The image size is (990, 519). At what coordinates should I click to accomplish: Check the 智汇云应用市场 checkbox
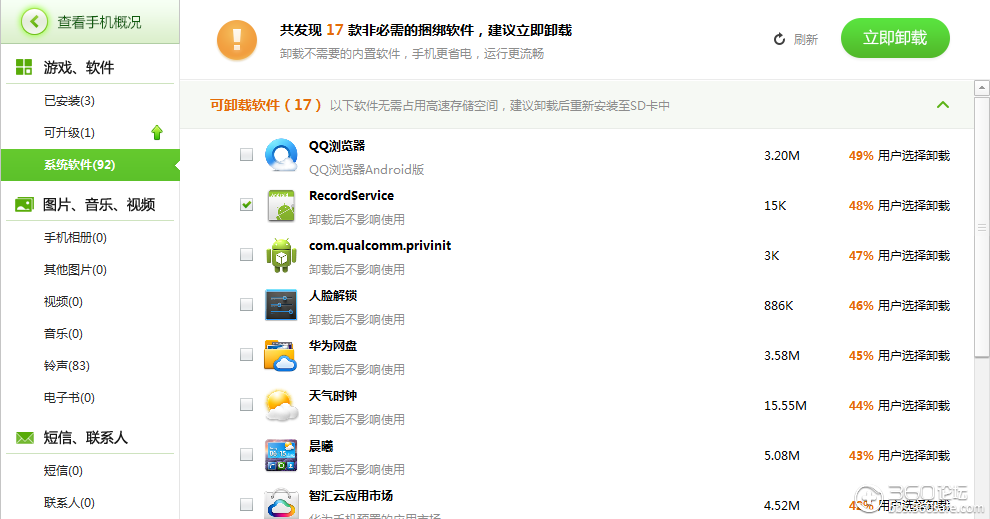pos(246,504)
